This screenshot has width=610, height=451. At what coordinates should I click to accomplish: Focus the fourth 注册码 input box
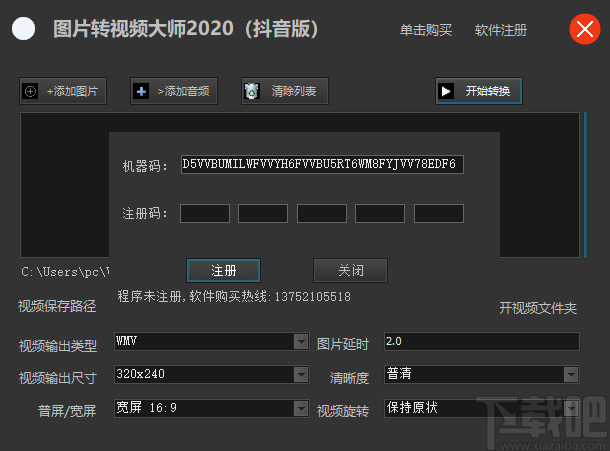point(380,214)
